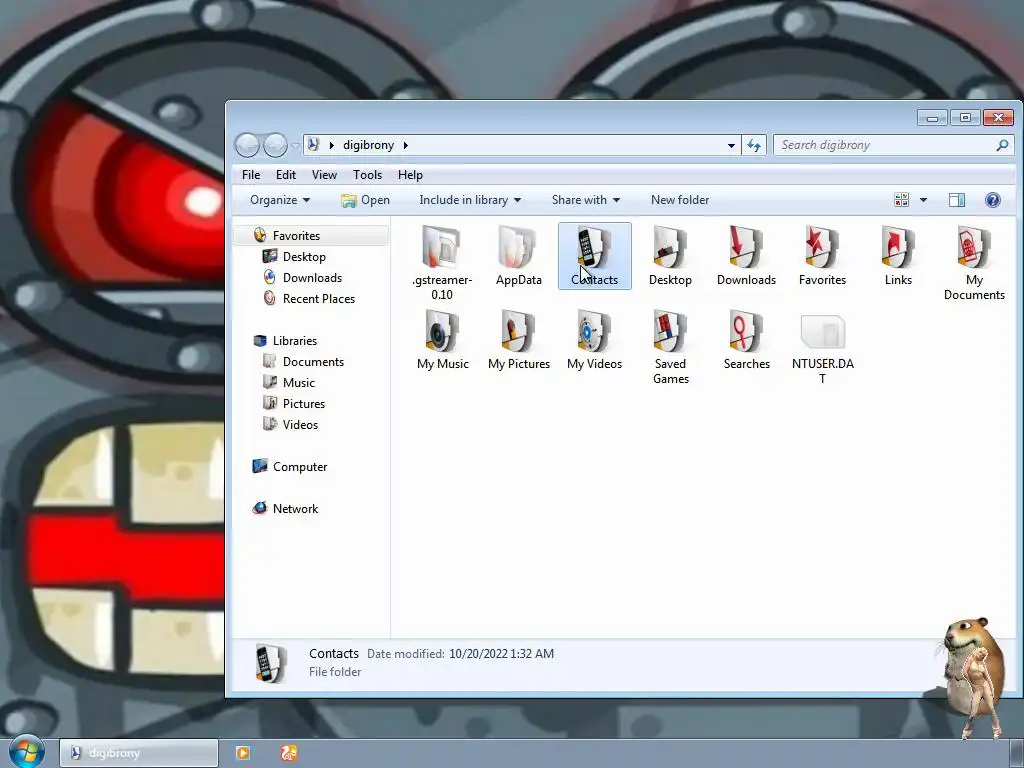Expand the arrow before digibrony in address bar

(x=331, y=145)
